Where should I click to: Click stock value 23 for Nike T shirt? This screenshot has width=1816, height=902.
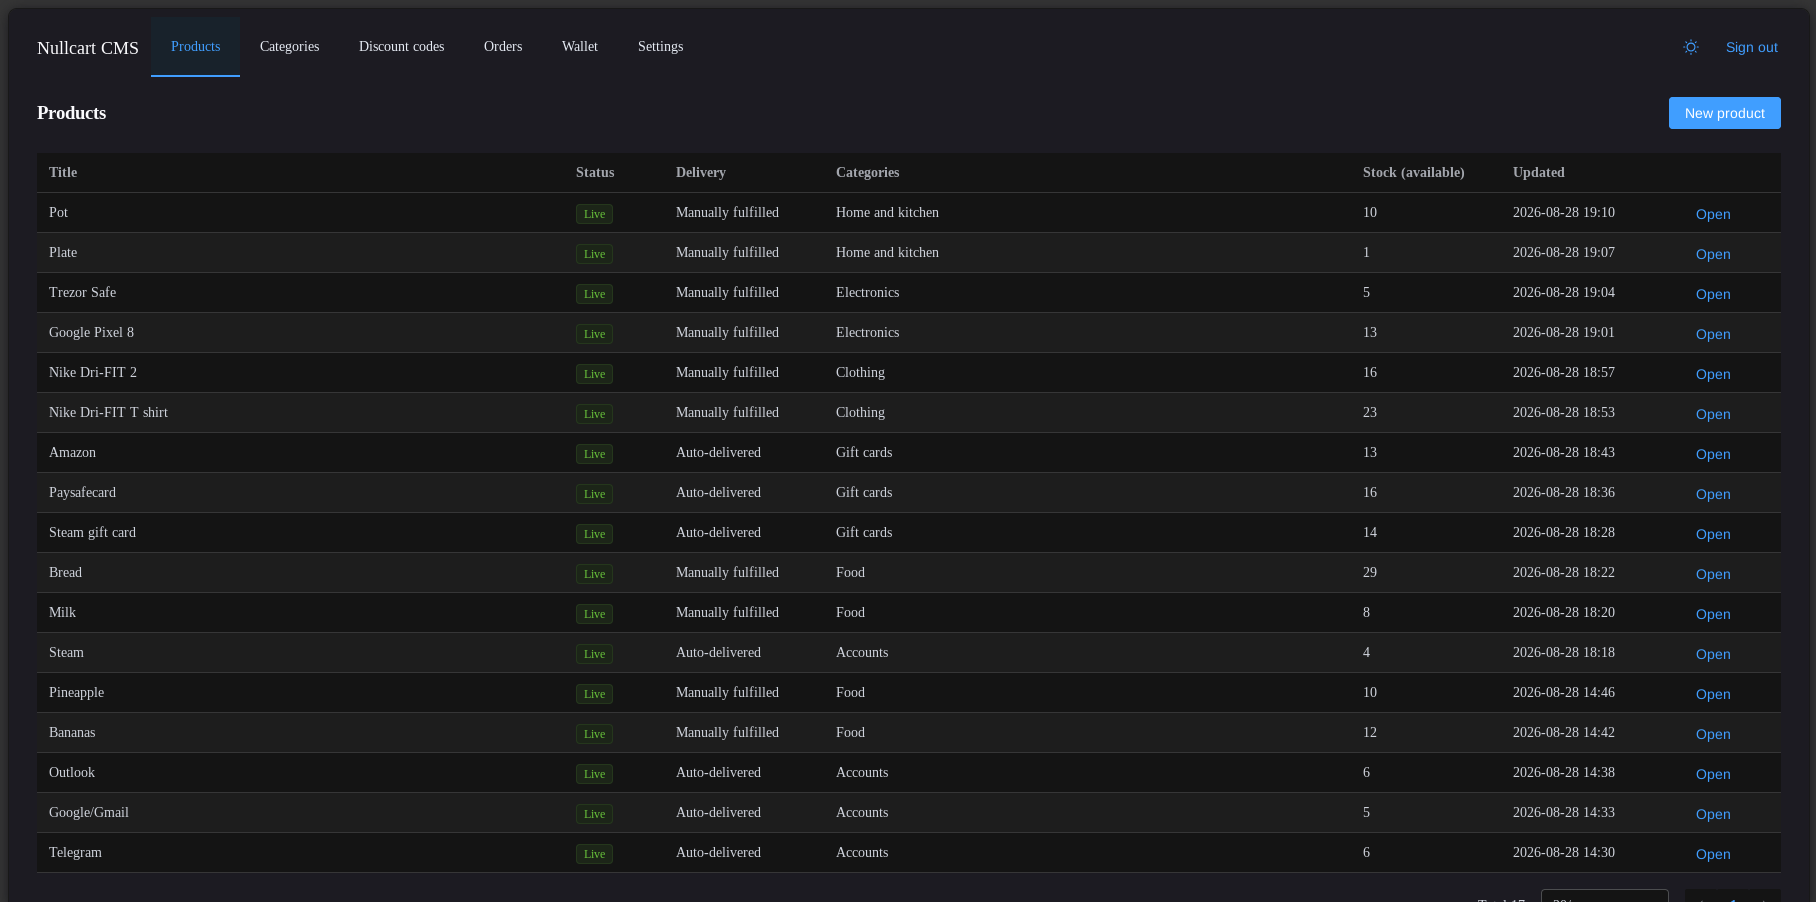[1369, 412]
